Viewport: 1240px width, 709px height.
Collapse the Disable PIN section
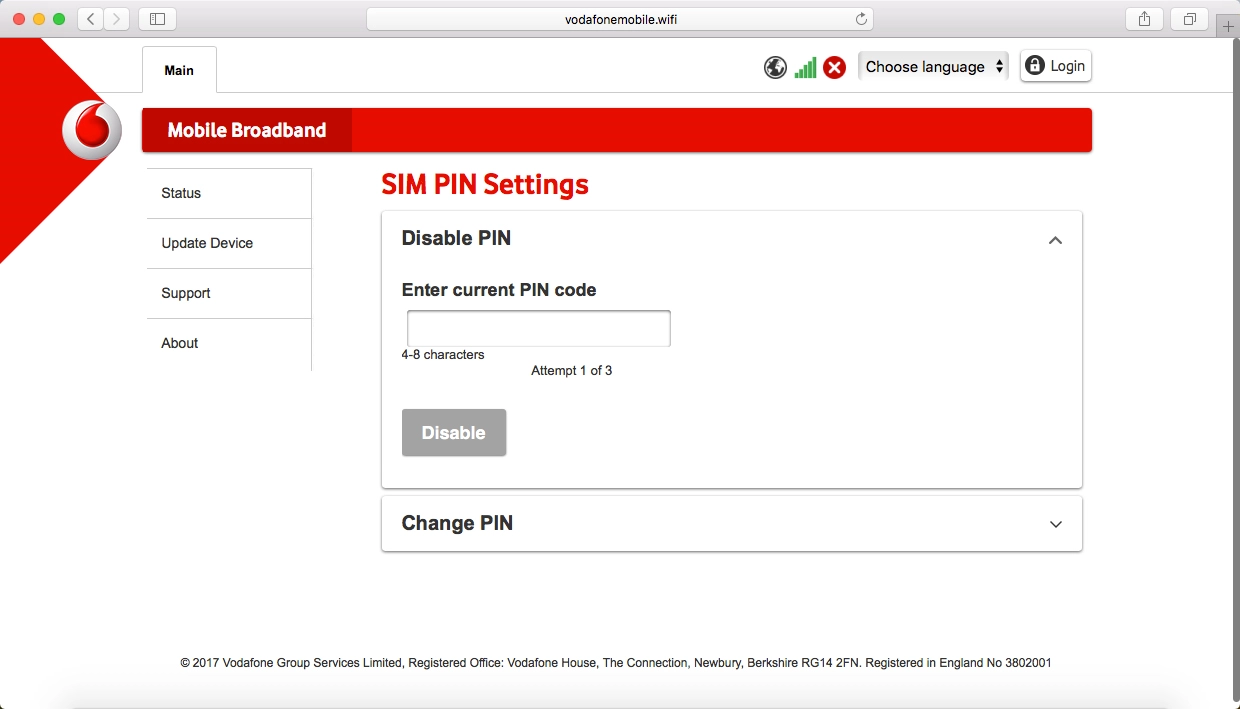point(1055,240)
